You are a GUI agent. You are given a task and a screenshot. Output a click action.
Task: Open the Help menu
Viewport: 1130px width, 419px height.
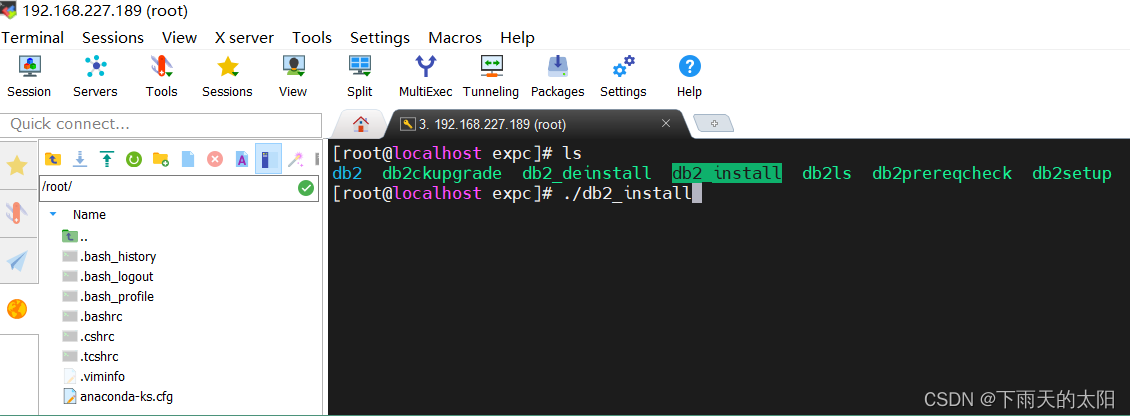click(517, 38)
